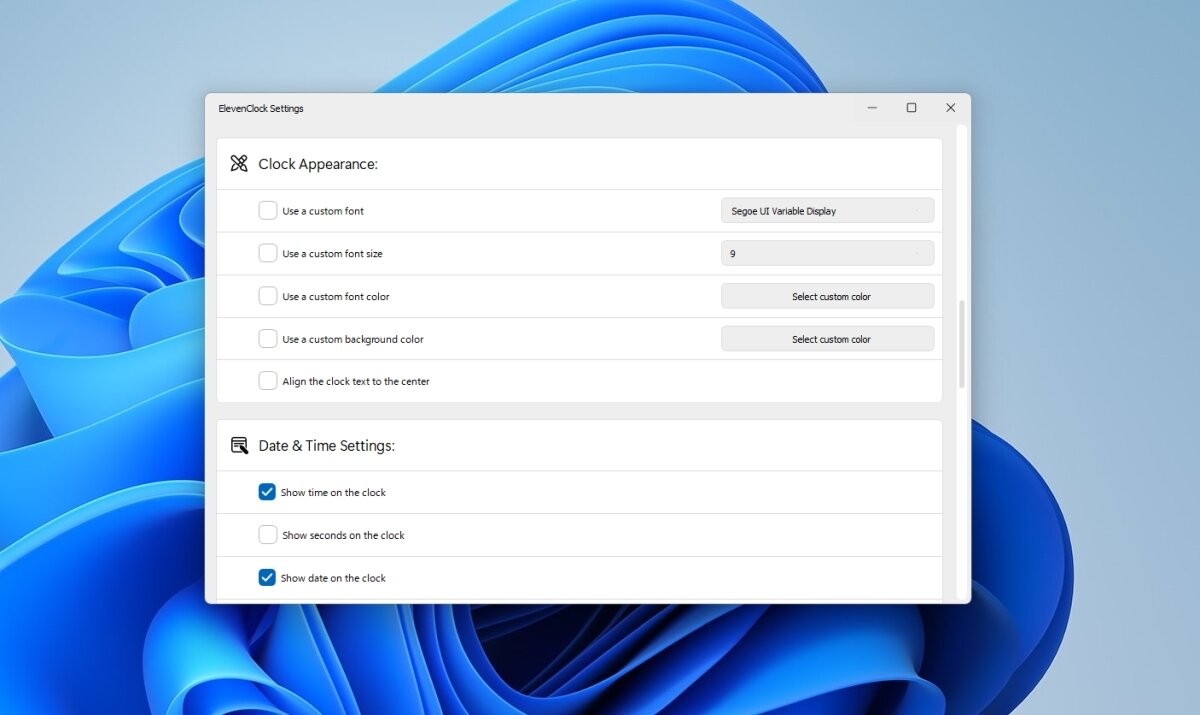This screenshot has width=1200, height=715.
Task: Enable Align the clock text to the center
Action: (267, 380)
